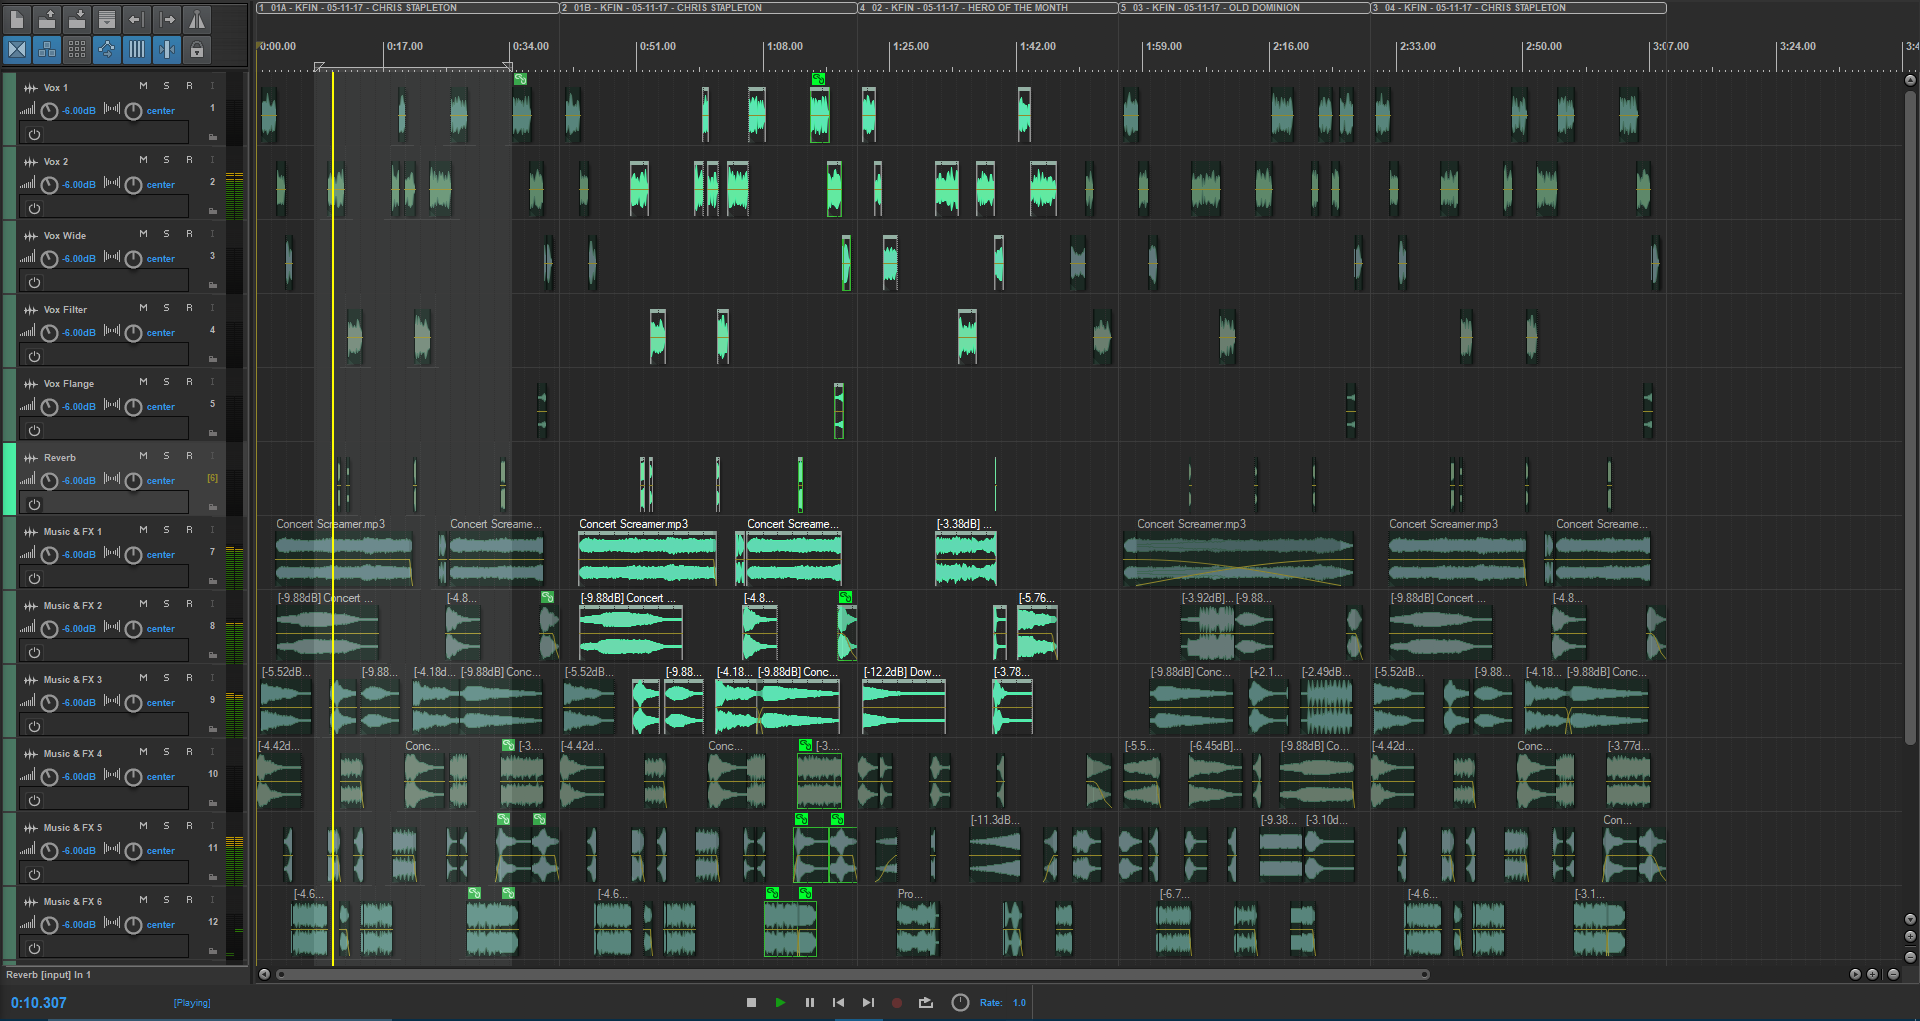Screen dimensions: 1920x1021
Task: Mute the Reverb track
Action: (x=143, y=456)
